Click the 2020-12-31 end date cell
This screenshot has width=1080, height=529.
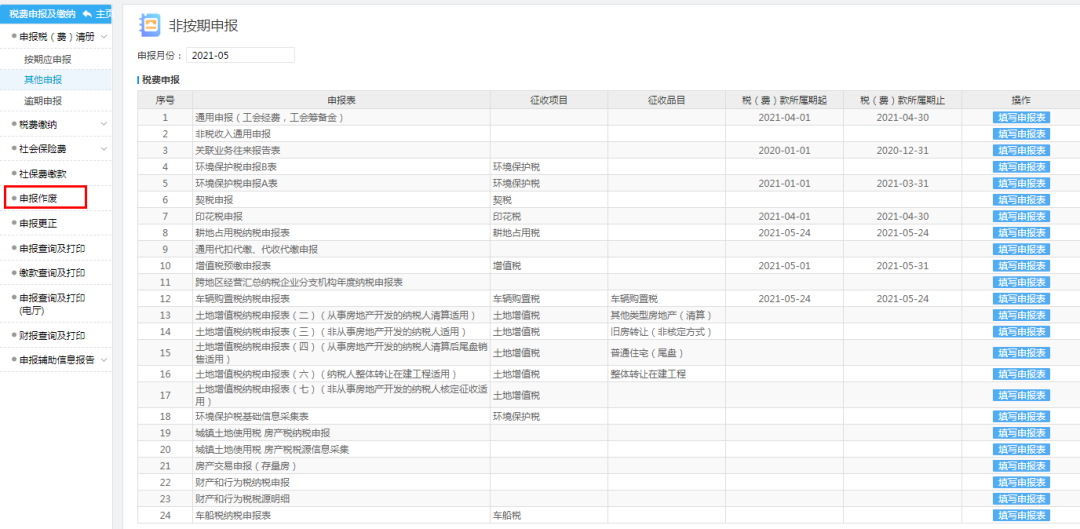[x=902, y=150]
